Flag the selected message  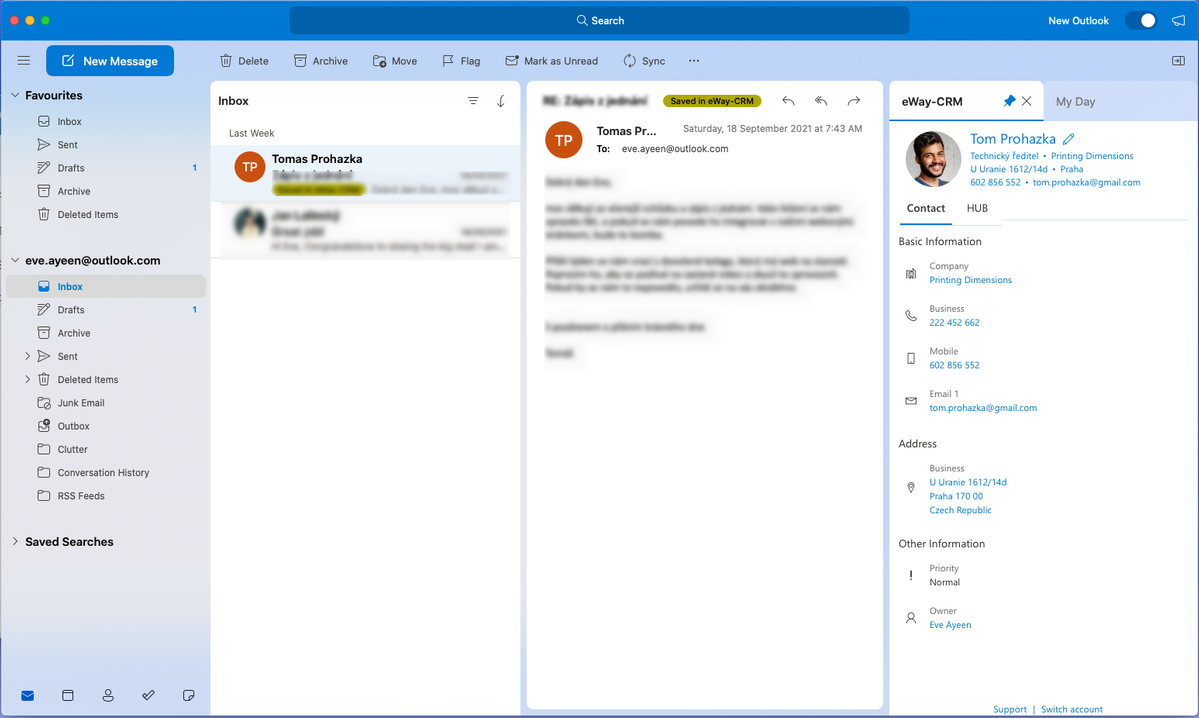coord(461,61)
